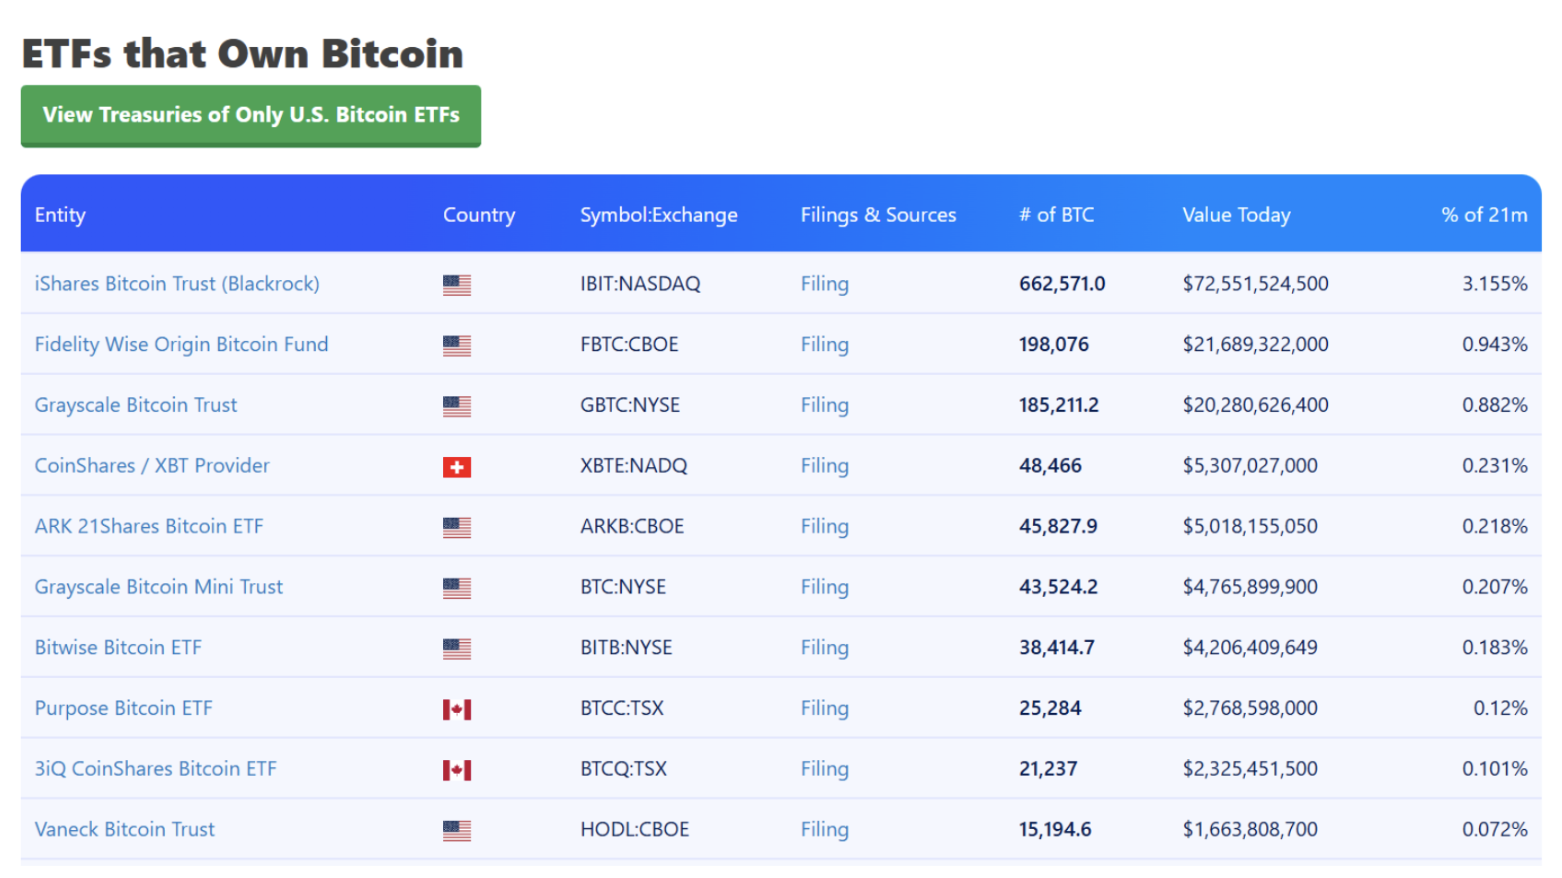
Task: Select the $21,689,322,000 value cell
Action: click(x=1256, y=344)
